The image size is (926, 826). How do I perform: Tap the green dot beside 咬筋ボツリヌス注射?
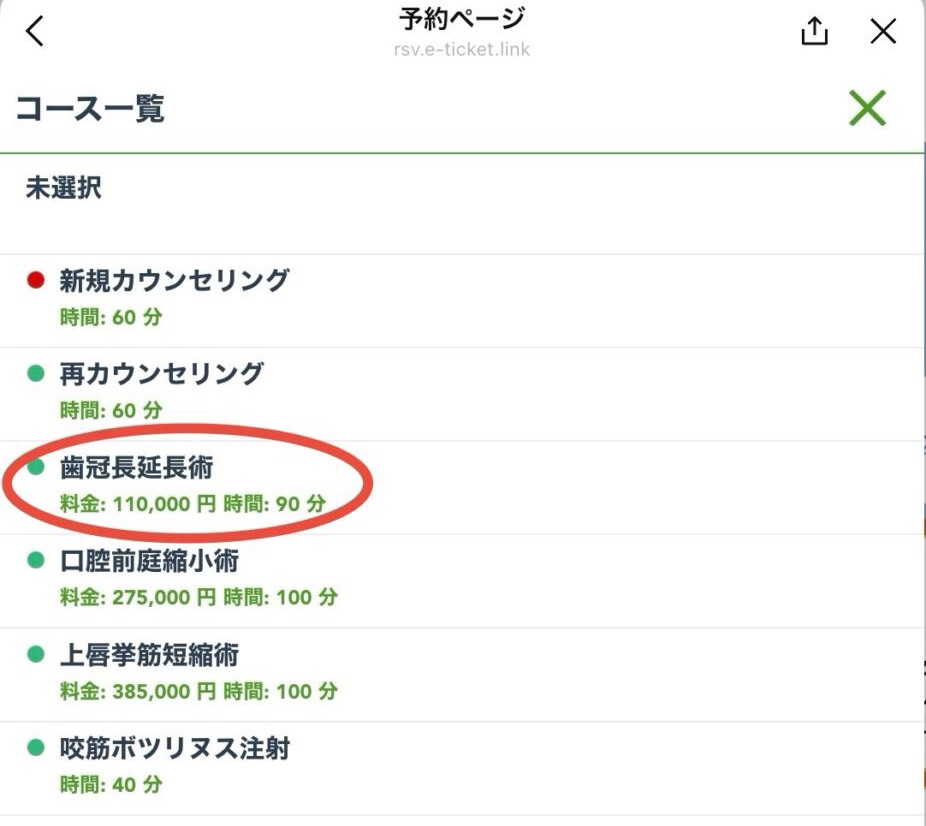[x=36, y=748]
